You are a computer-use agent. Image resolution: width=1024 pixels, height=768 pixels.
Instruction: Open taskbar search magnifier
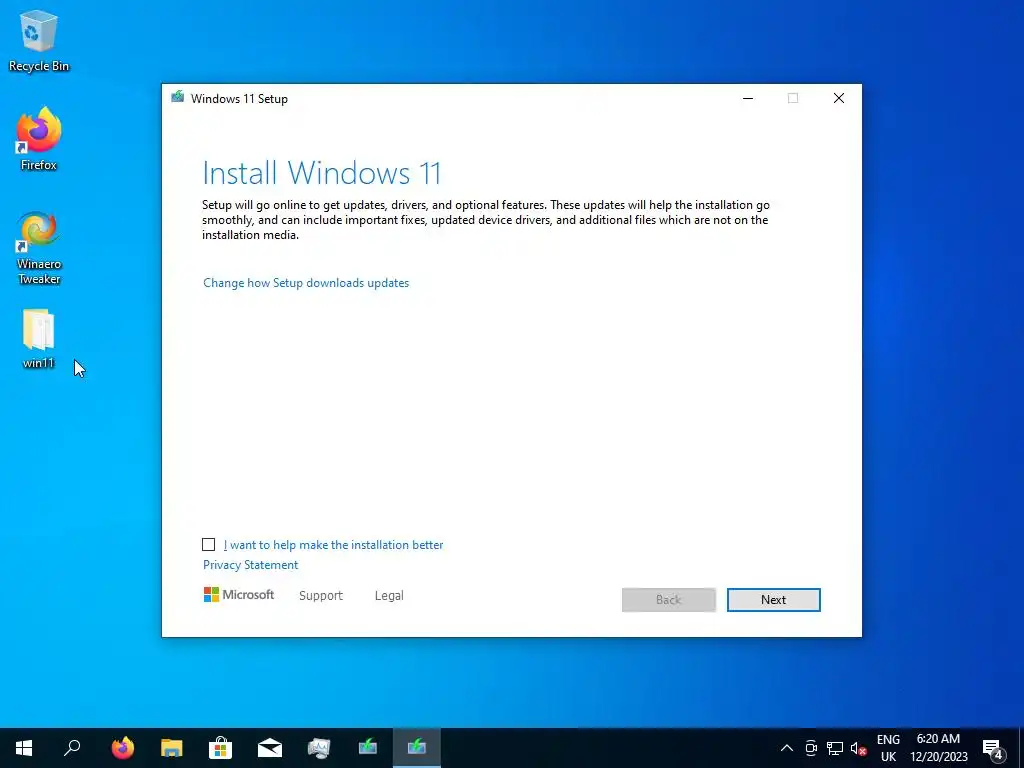72,748
